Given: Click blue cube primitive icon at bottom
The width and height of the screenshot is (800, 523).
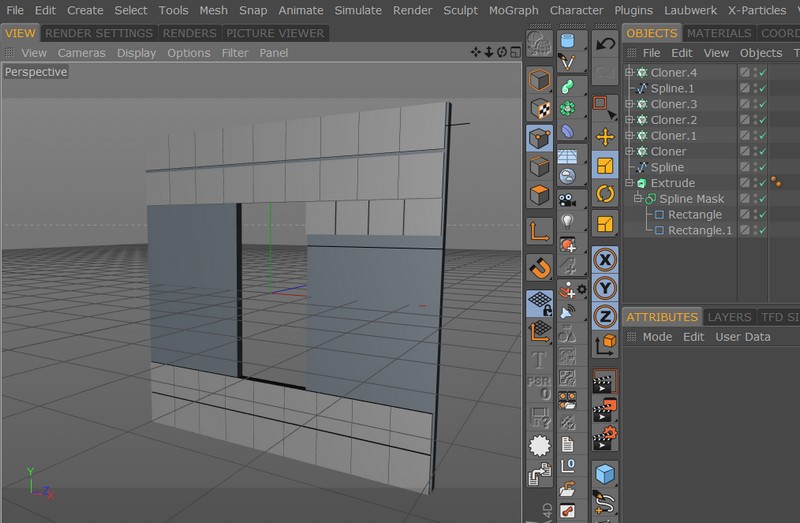Looking at the screenshot, I should [x=605, y=474].
